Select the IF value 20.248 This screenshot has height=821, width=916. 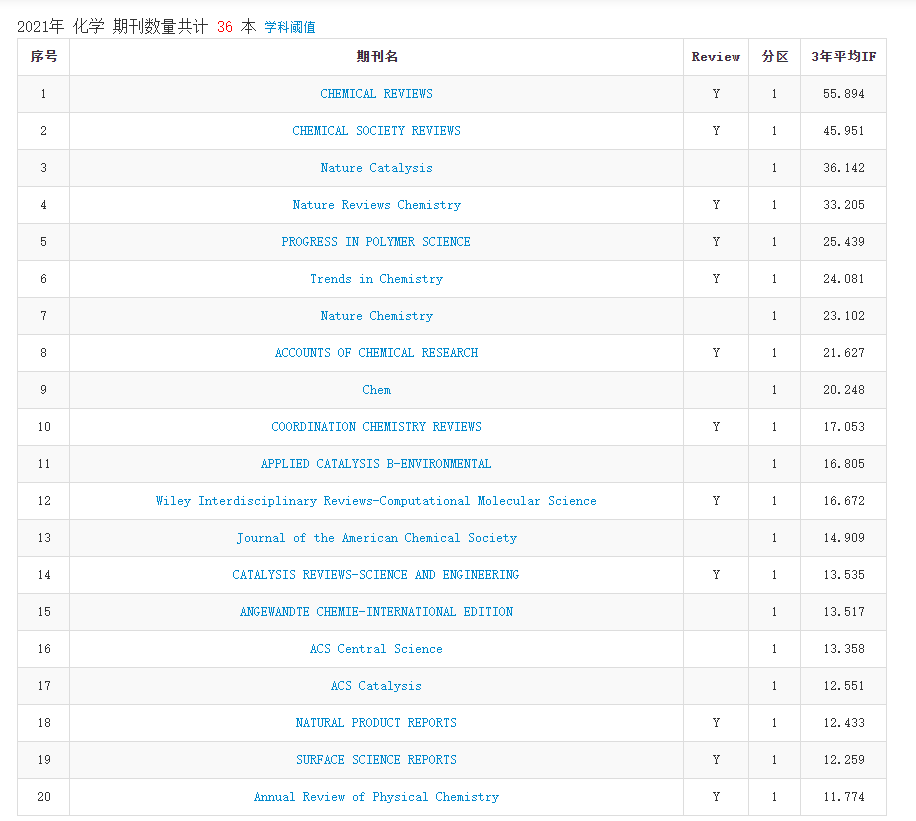[x=844, y=390]
